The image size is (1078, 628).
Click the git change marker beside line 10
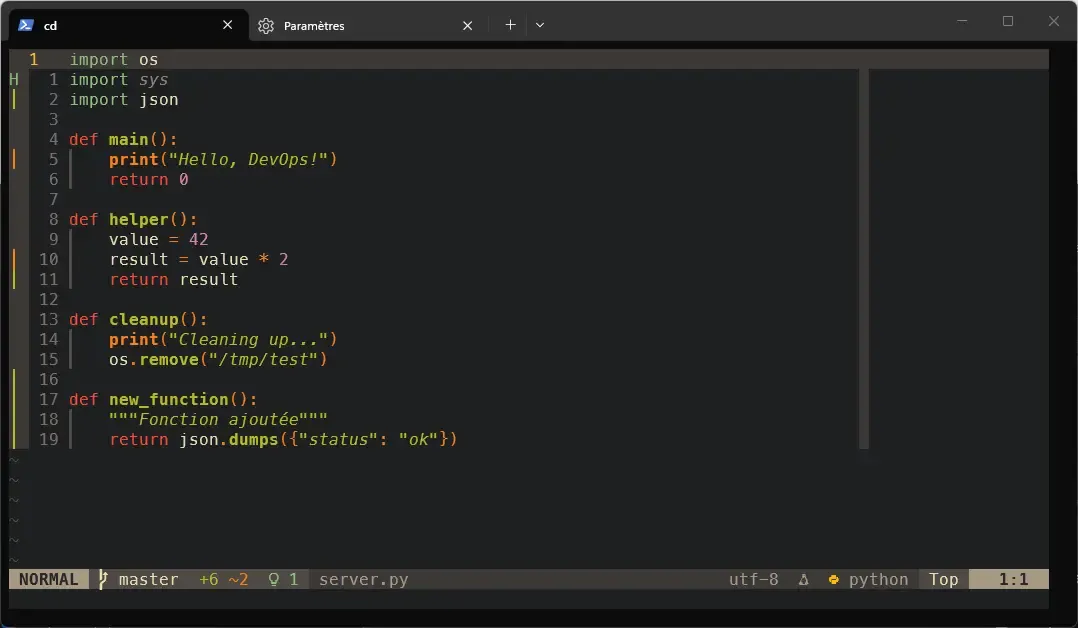click(13, 259)
